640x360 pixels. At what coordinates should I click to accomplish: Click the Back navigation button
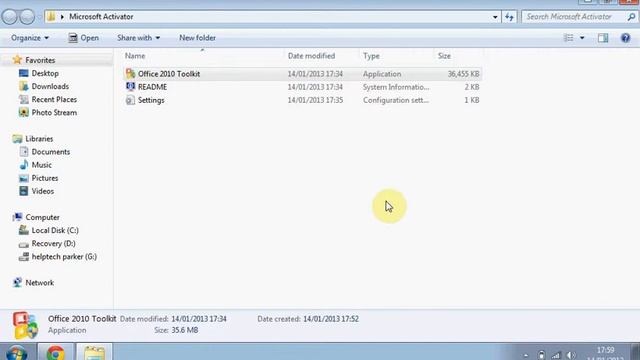[x=10, y=17]
